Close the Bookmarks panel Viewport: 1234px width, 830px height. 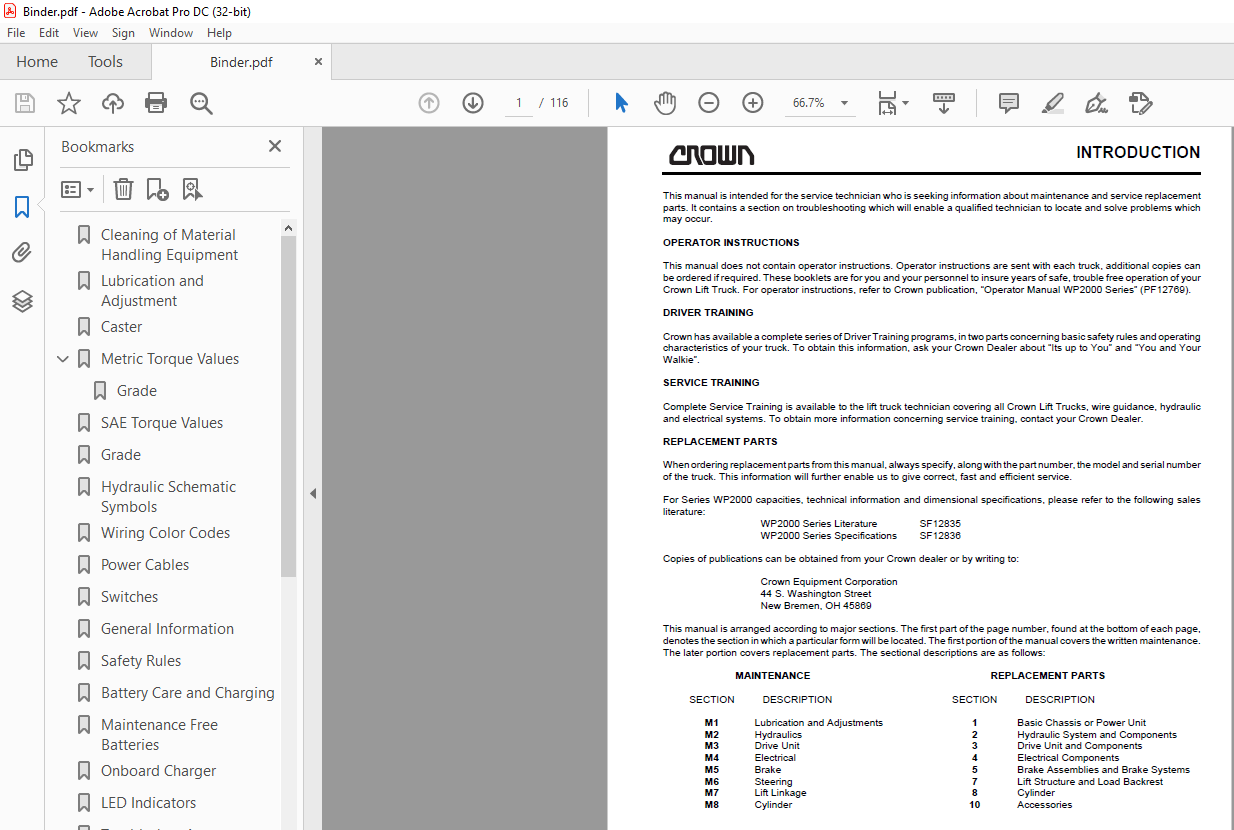click(275, 146)
